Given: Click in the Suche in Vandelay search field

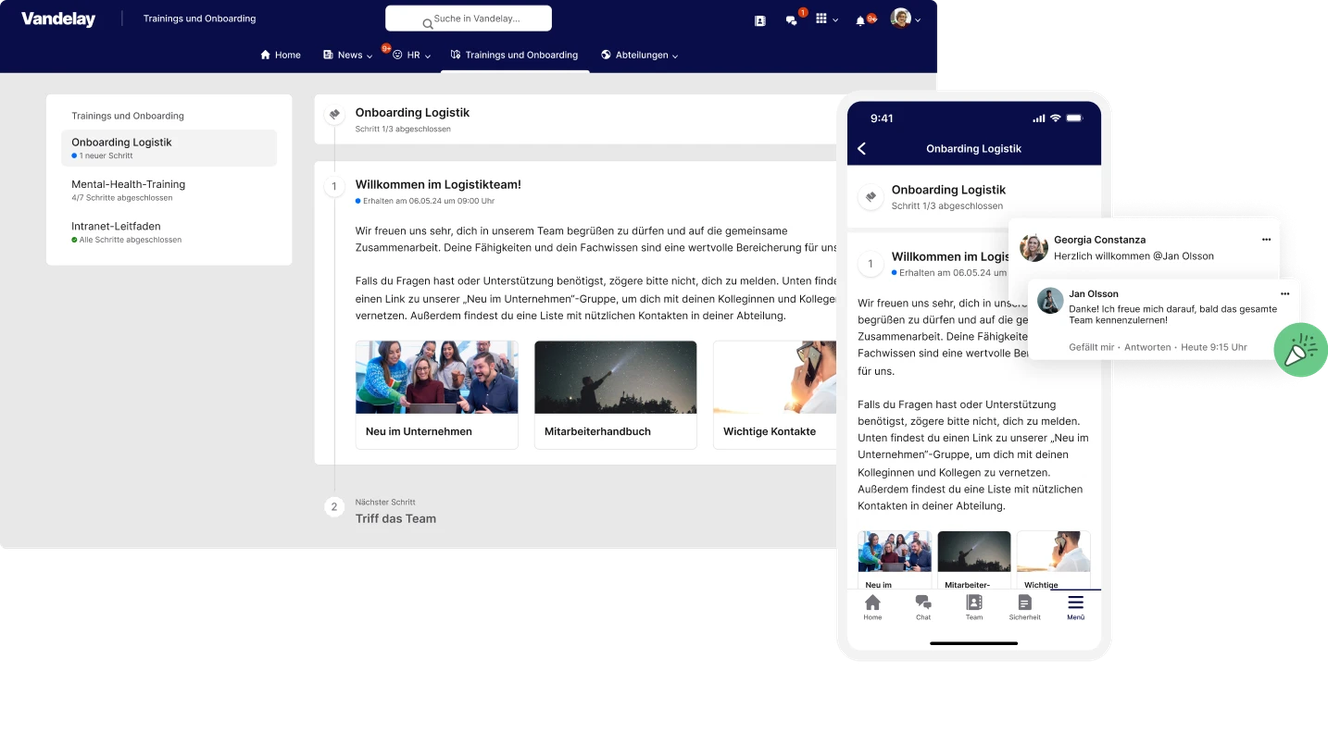Looking at the screenshot, I should pos(468,18).
